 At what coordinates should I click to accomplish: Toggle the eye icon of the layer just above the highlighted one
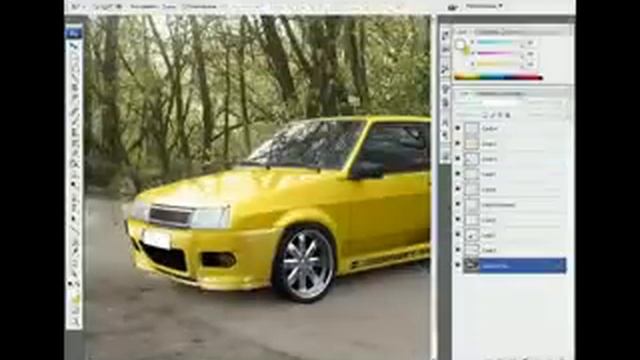point(458,250)
